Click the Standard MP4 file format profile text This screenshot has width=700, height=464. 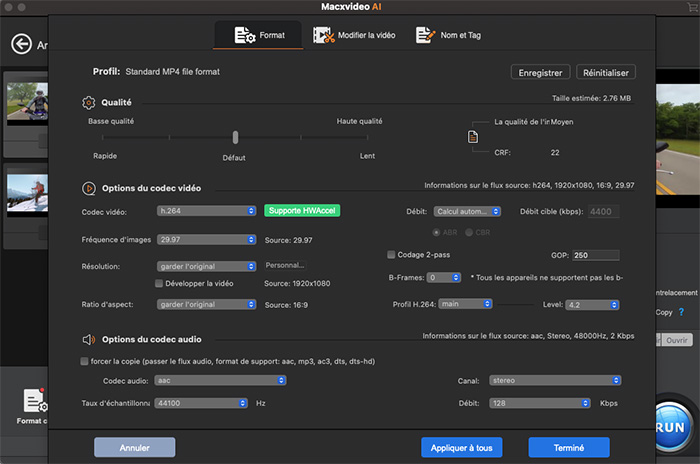click(x=172, y=72)
